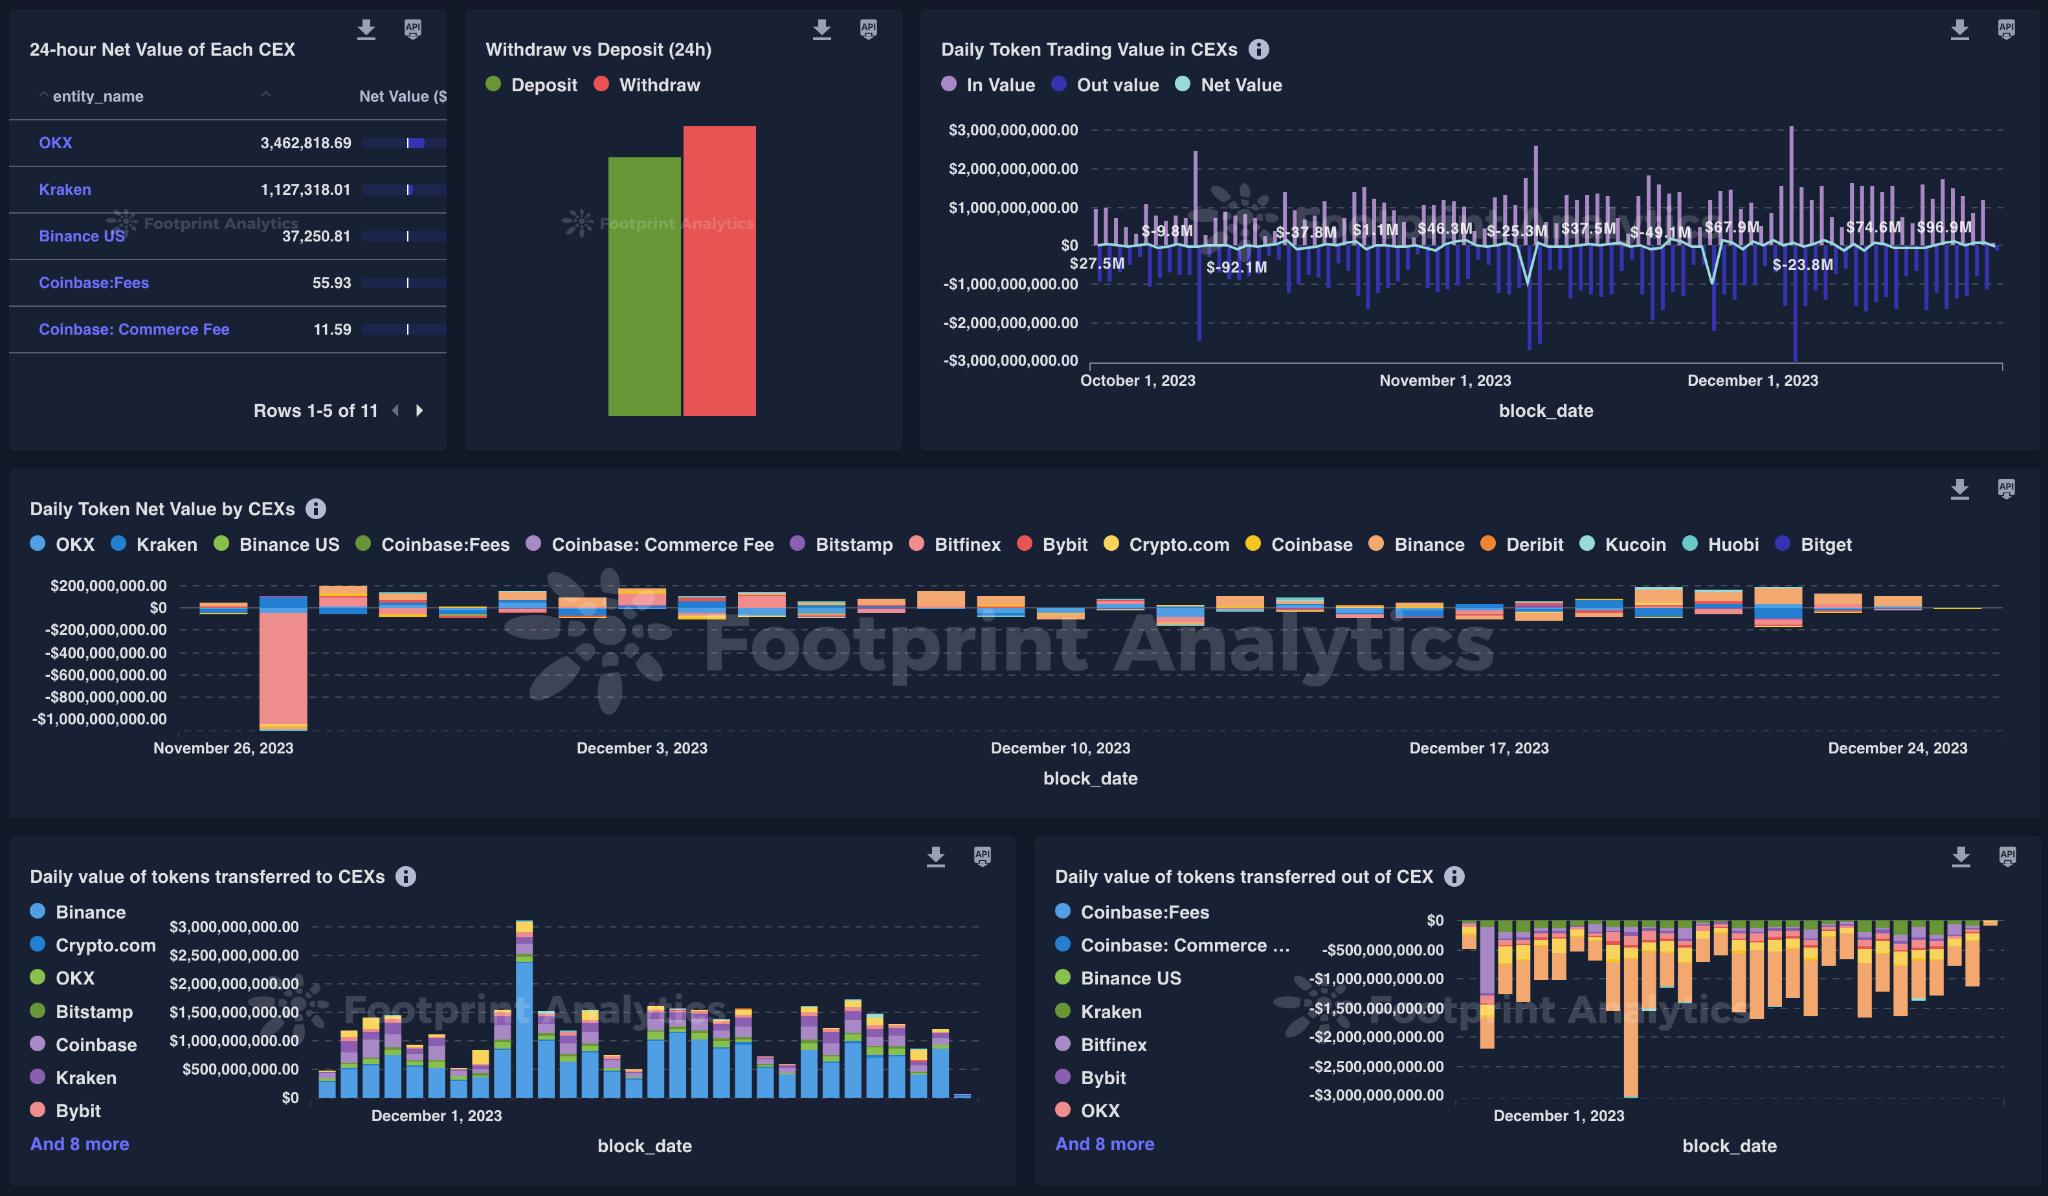Open OKX entity link in table
The image size is (2048, 1196).
pyautogui.click(x=55, y=142)
